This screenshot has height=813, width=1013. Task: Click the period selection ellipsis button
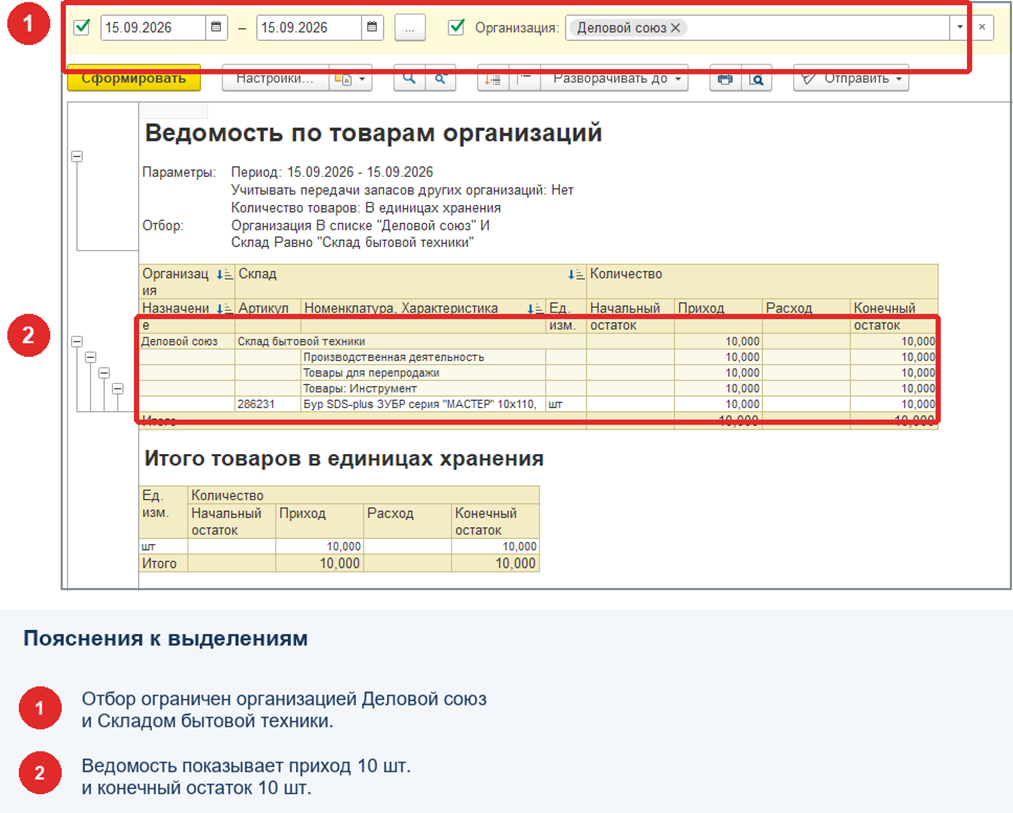(410, 28)
